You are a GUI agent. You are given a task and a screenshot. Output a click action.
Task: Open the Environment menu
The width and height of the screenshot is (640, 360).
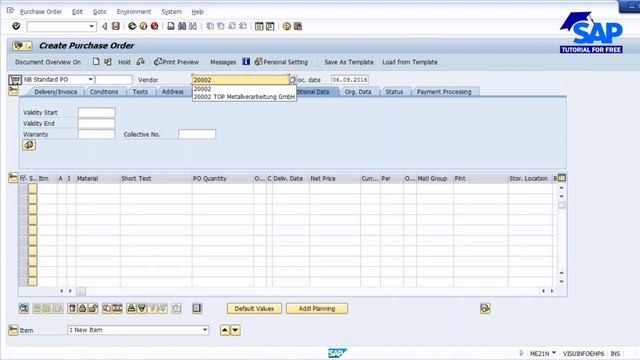click(134, 12)
